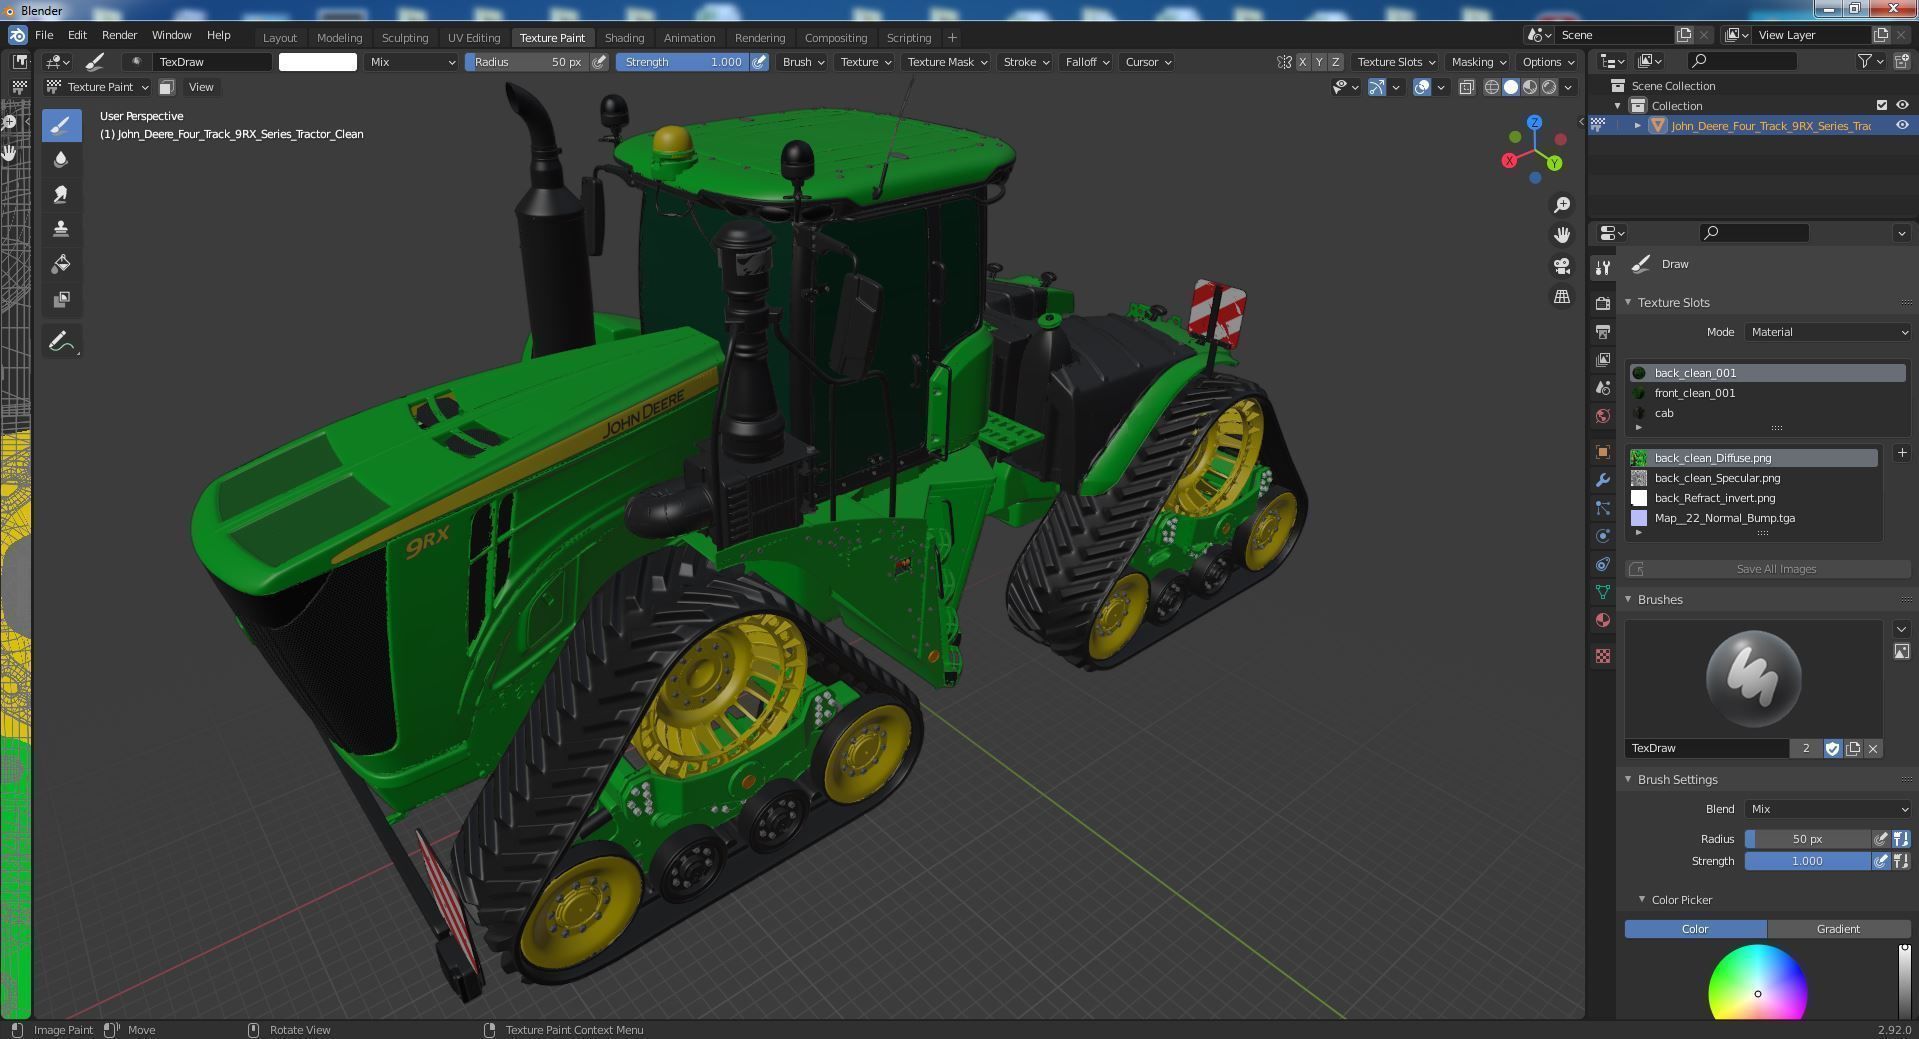Viewport: 1919px width, 1039px height.
Task: Open the Masking dropdown
Action: 1478,62
